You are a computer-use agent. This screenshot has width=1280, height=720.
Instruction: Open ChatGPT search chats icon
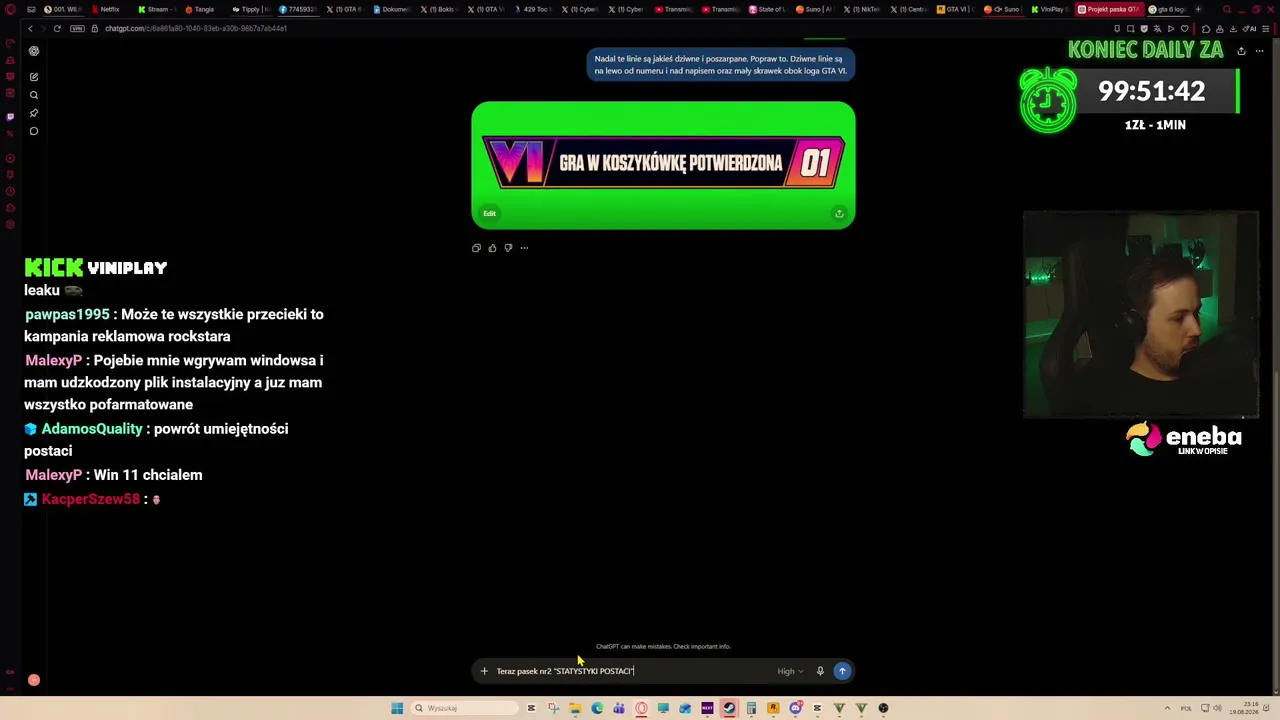coord(33,95)
